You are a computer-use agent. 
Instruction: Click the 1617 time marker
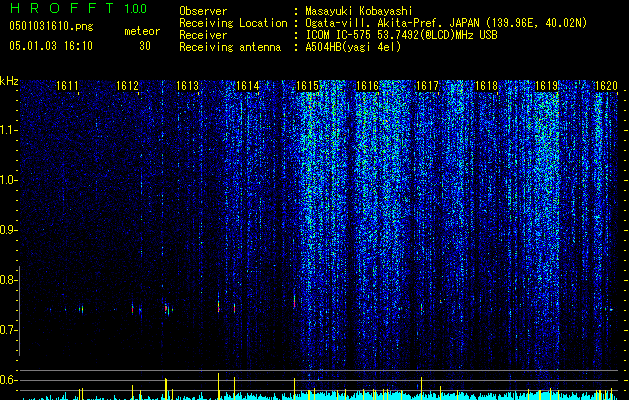point(427,86)
